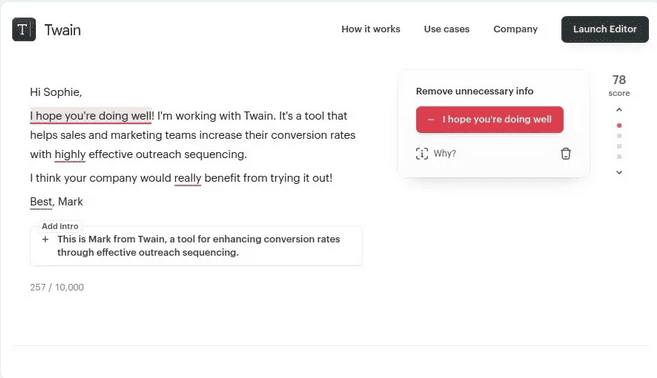Go to next suggestion with down chevron

click(619, 172)
